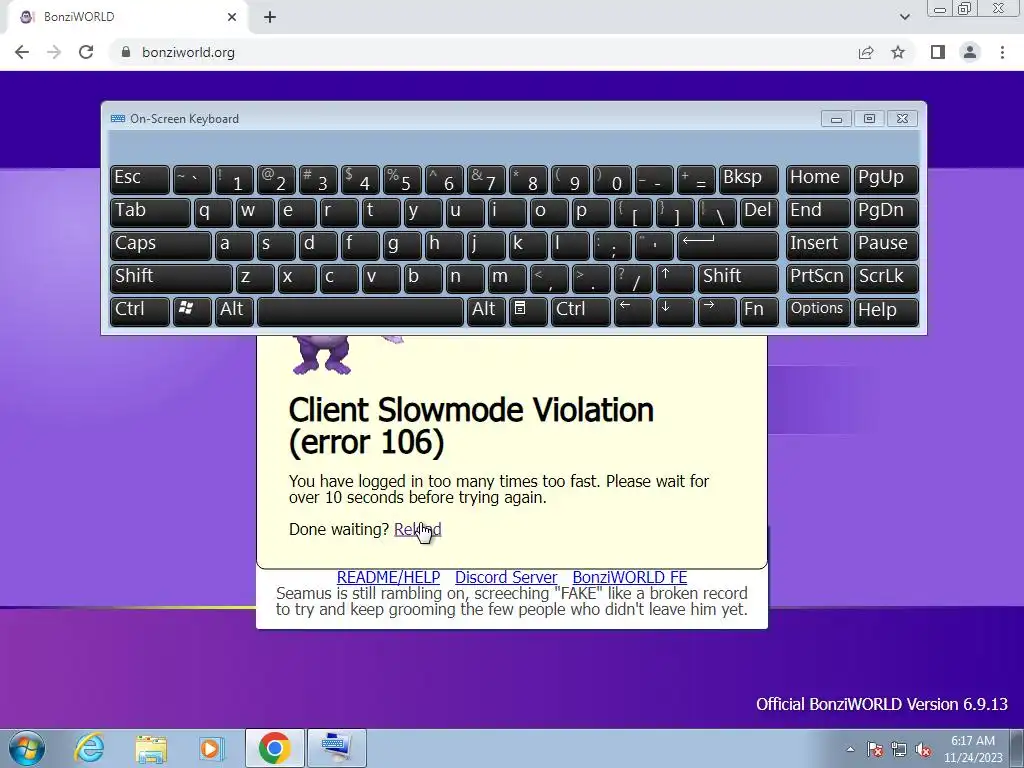Image resolution: width=1024 pixels, height=768 pixels.
Task: Click down arrow key on On-Screen Keyboard
Action: tap(675, 310)
